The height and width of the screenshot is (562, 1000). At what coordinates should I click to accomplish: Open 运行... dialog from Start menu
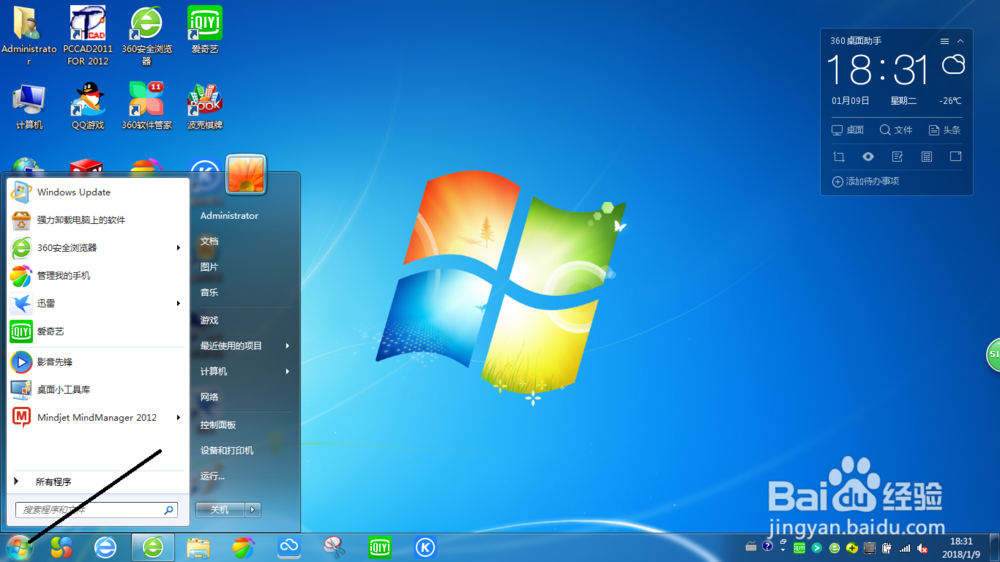(212, 476)
